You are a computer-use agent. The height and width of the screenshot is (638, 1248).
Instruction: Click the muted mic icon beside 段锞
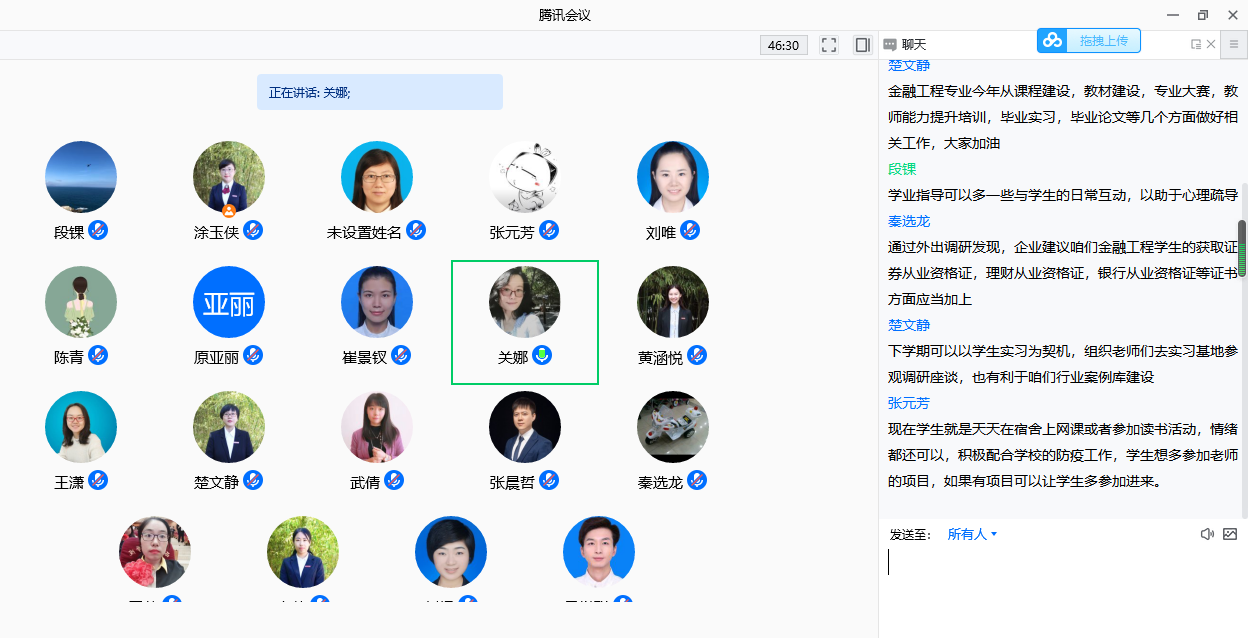pyautogui.click(x=98, y=231)
